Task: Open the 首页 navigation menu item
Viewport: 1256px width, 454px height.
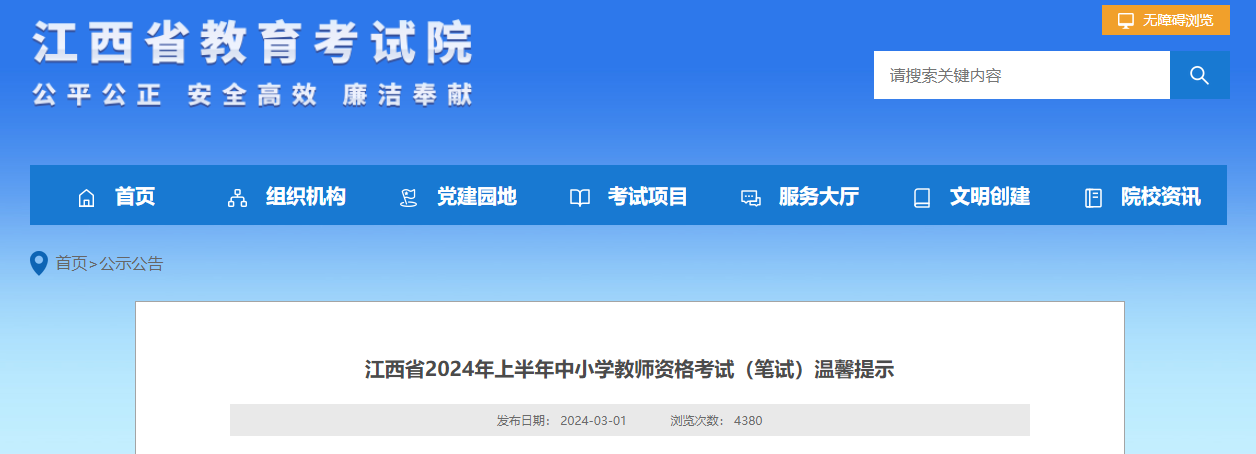Action: 135,197
